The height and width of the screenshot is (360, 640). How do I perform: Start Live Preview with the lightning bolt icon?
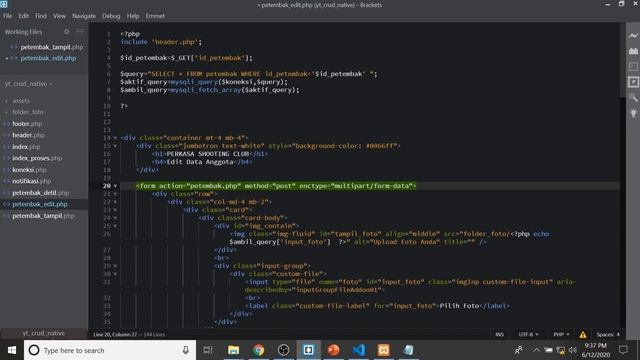coord(633,36)
